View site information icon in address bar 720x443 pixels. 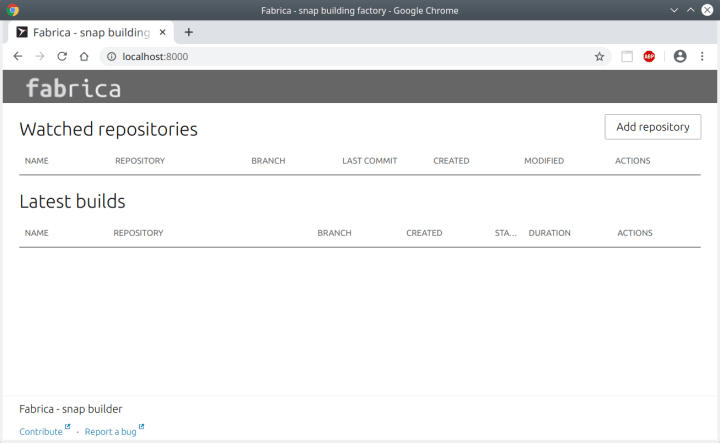112,56
